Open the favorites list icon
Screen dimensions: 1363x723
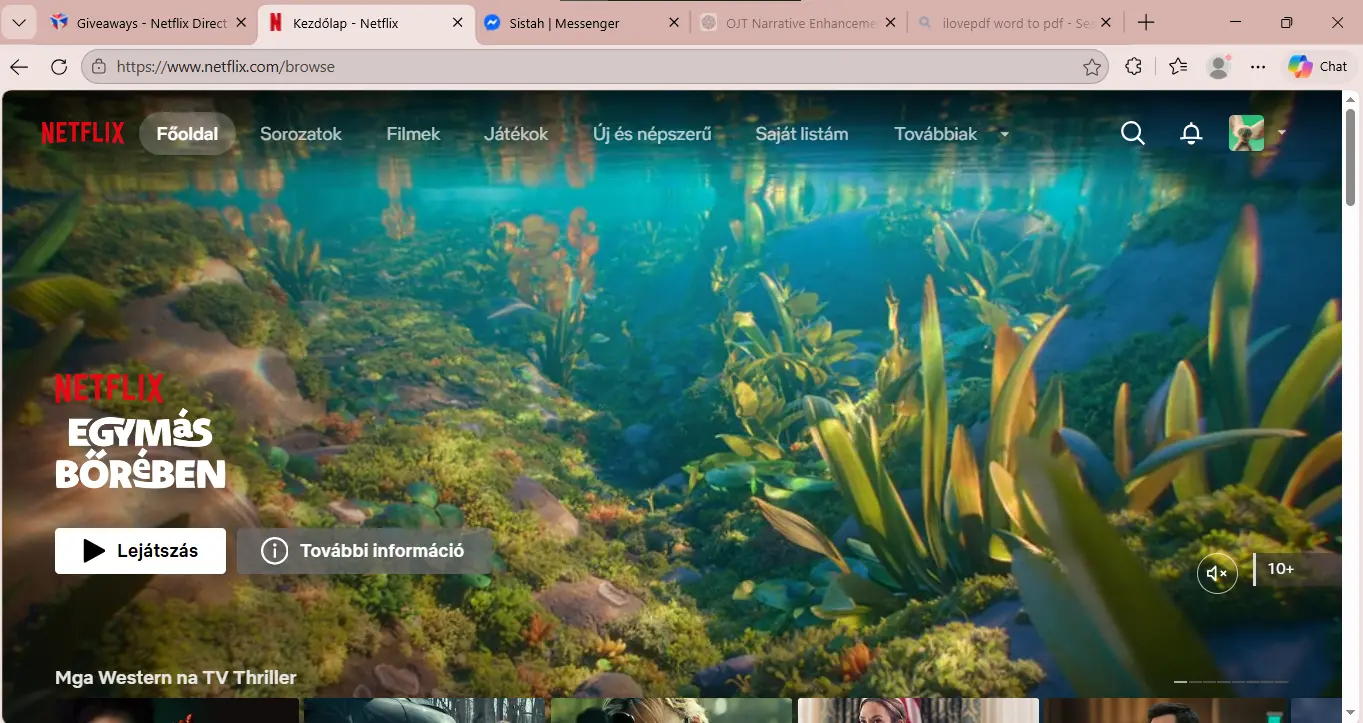1178,66
